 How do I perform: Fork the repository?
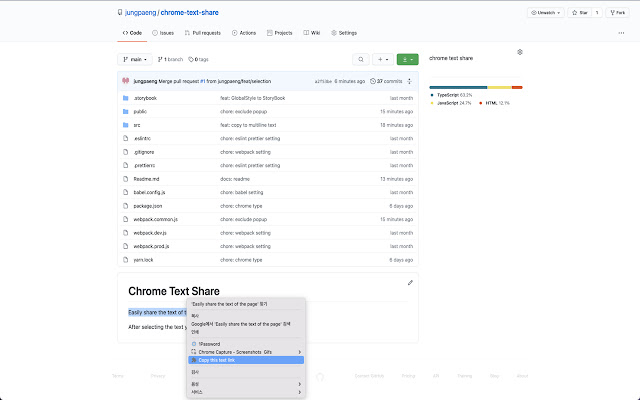point(618,13)
